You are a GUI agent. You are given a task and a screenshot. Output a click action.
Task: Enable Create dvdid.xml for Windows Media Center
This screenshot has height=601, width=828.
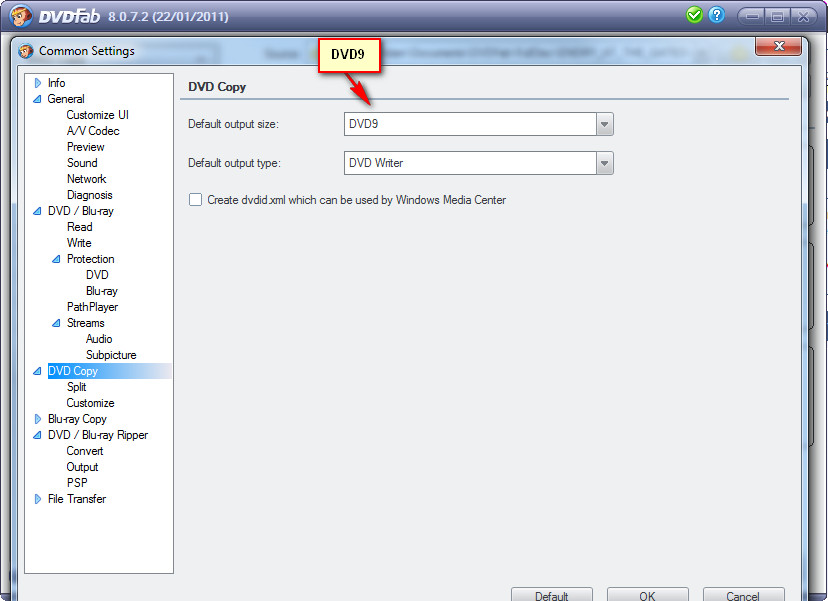[195, 200]
